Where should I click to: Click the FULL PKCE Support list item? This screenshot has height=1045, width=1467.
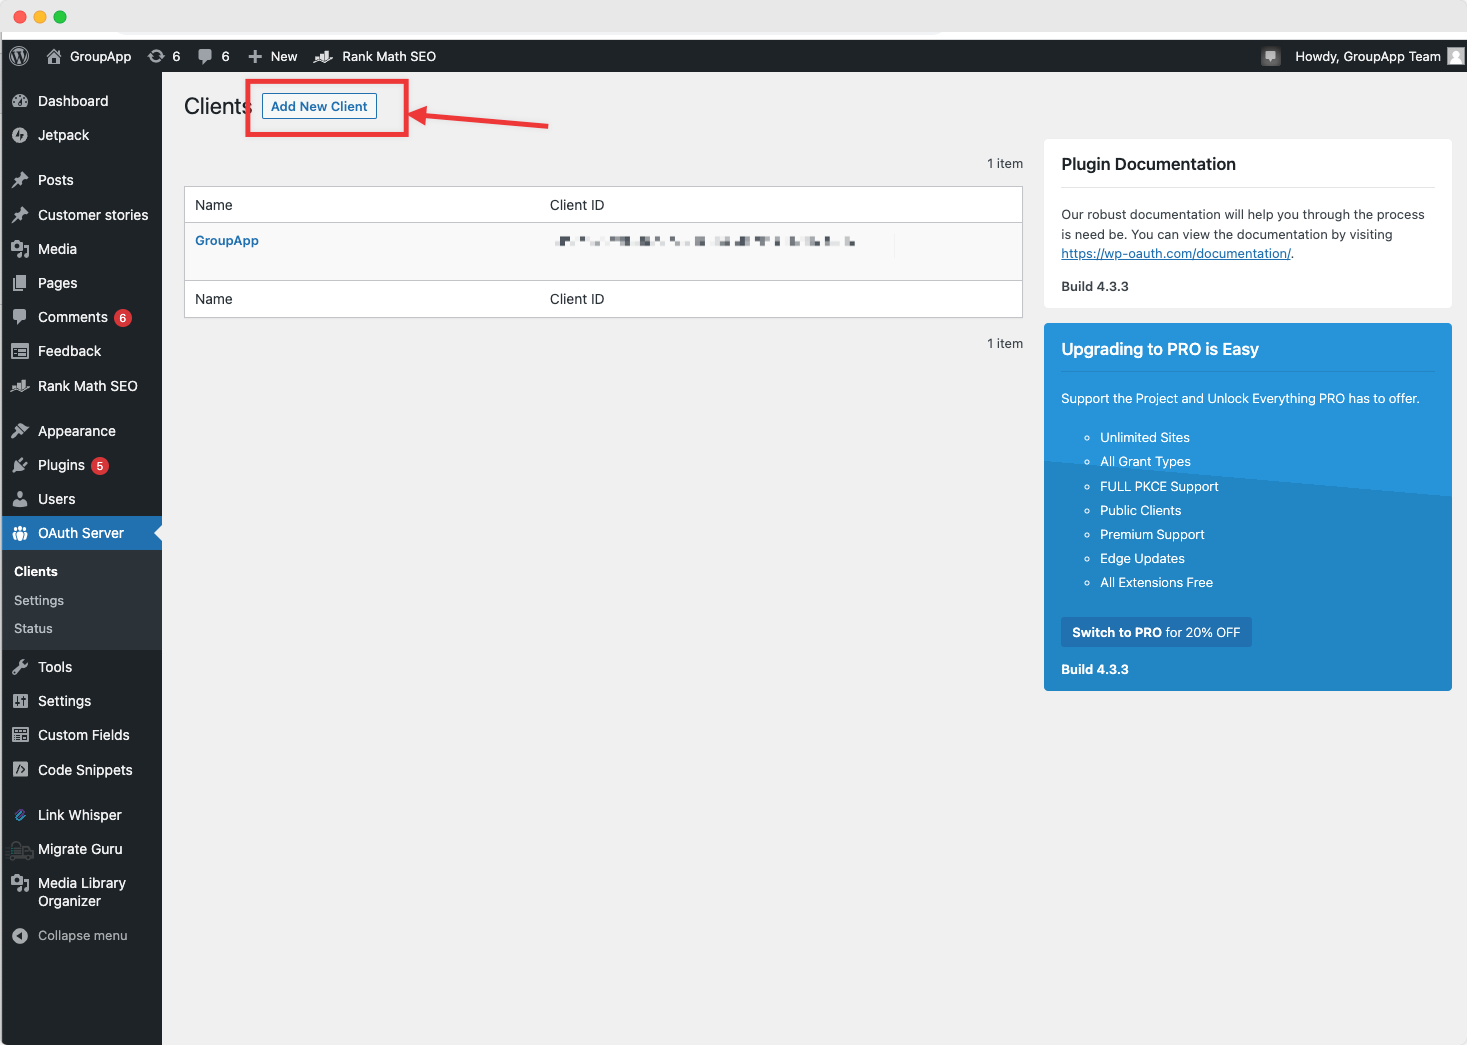pos(1159,487)
